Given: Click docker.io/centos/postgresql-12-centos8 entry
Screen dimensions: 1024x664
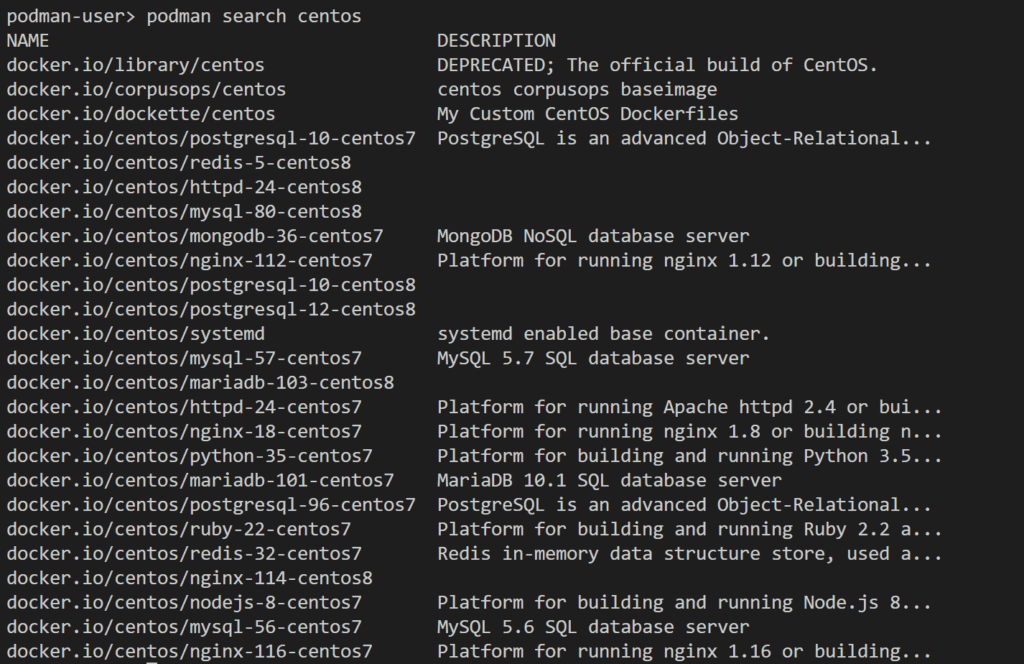Looking at the screenshot, I should pos(211,309).
